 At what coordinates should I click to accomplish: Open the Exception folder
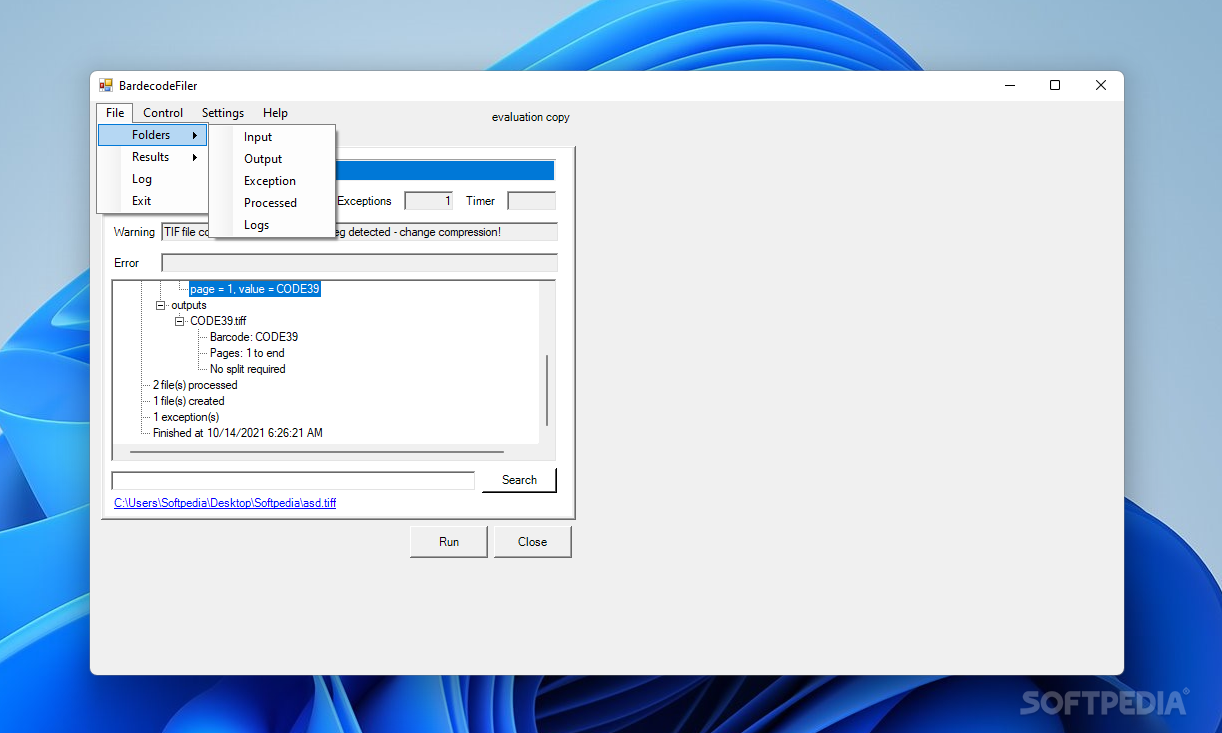(x=271, y=181)
